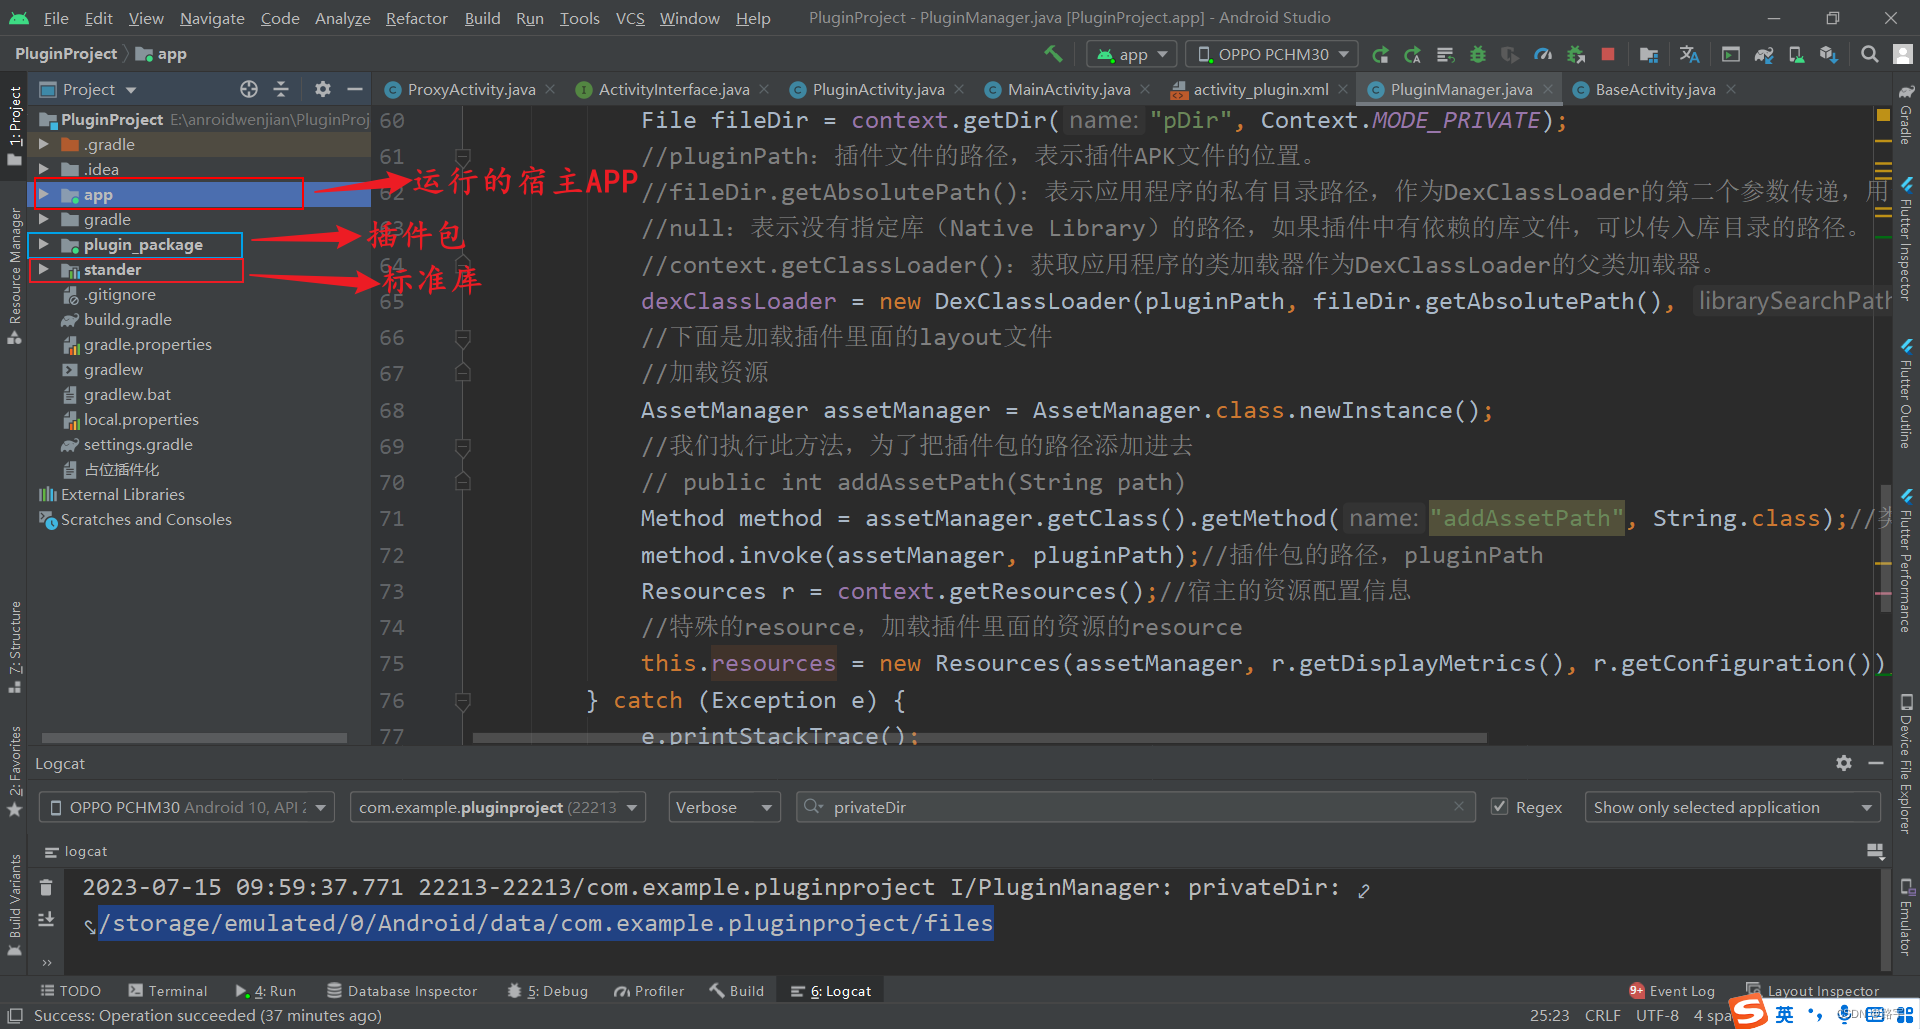This screenshot has height=1029, width=1920.
Task: Toggle the Regex checkbox
Action: tap(1499, 806)
